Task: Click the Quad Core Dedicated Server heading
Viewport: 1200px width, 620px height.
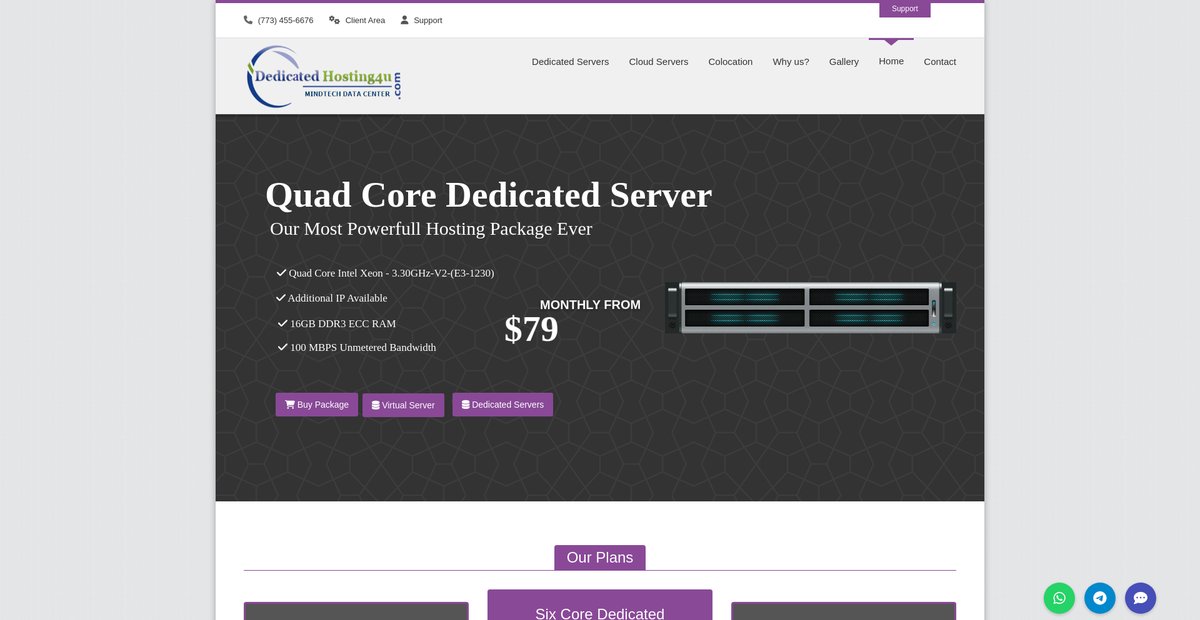Action: click(488, 194)
